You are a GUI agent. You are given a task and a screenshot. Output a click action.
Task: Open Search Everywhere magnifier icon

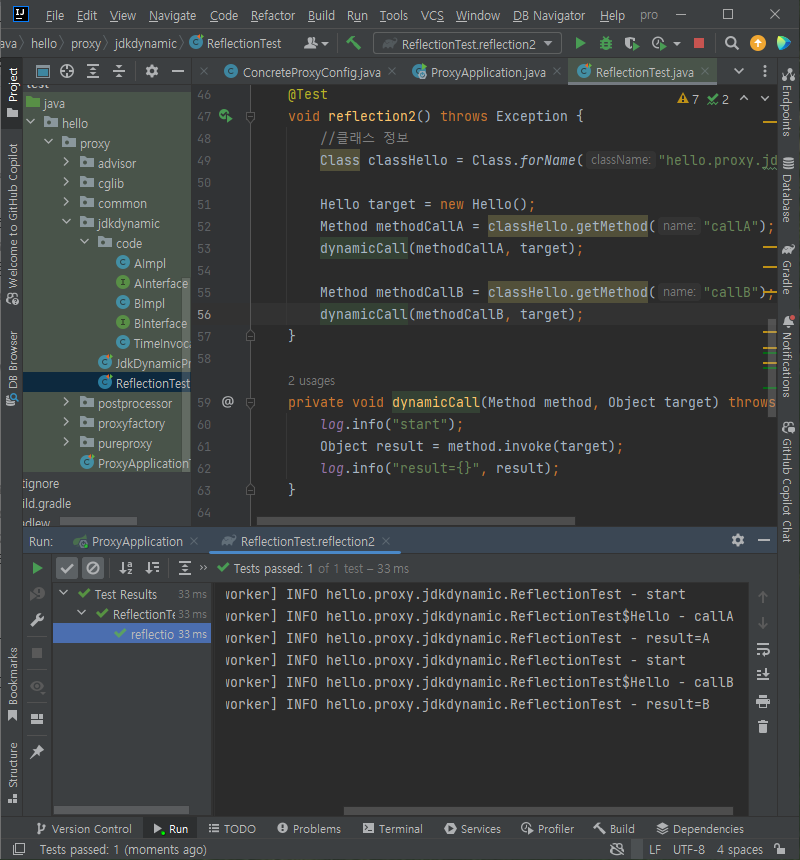[x=732, y=44]
